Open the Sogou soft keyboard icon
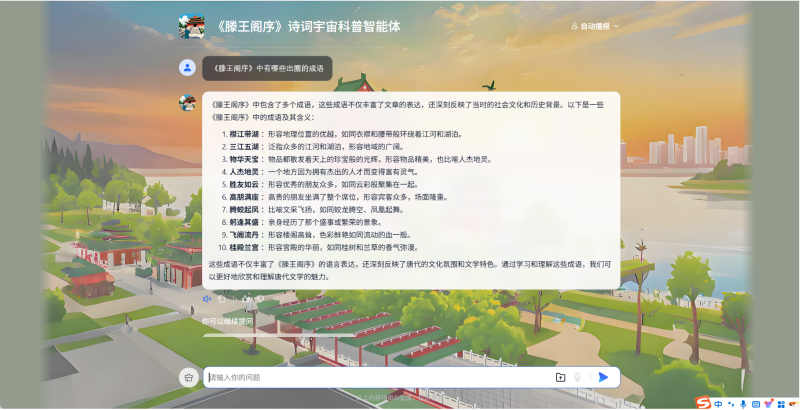The width and height of the screenshot is (800, 410). click(x=755, y=402)
